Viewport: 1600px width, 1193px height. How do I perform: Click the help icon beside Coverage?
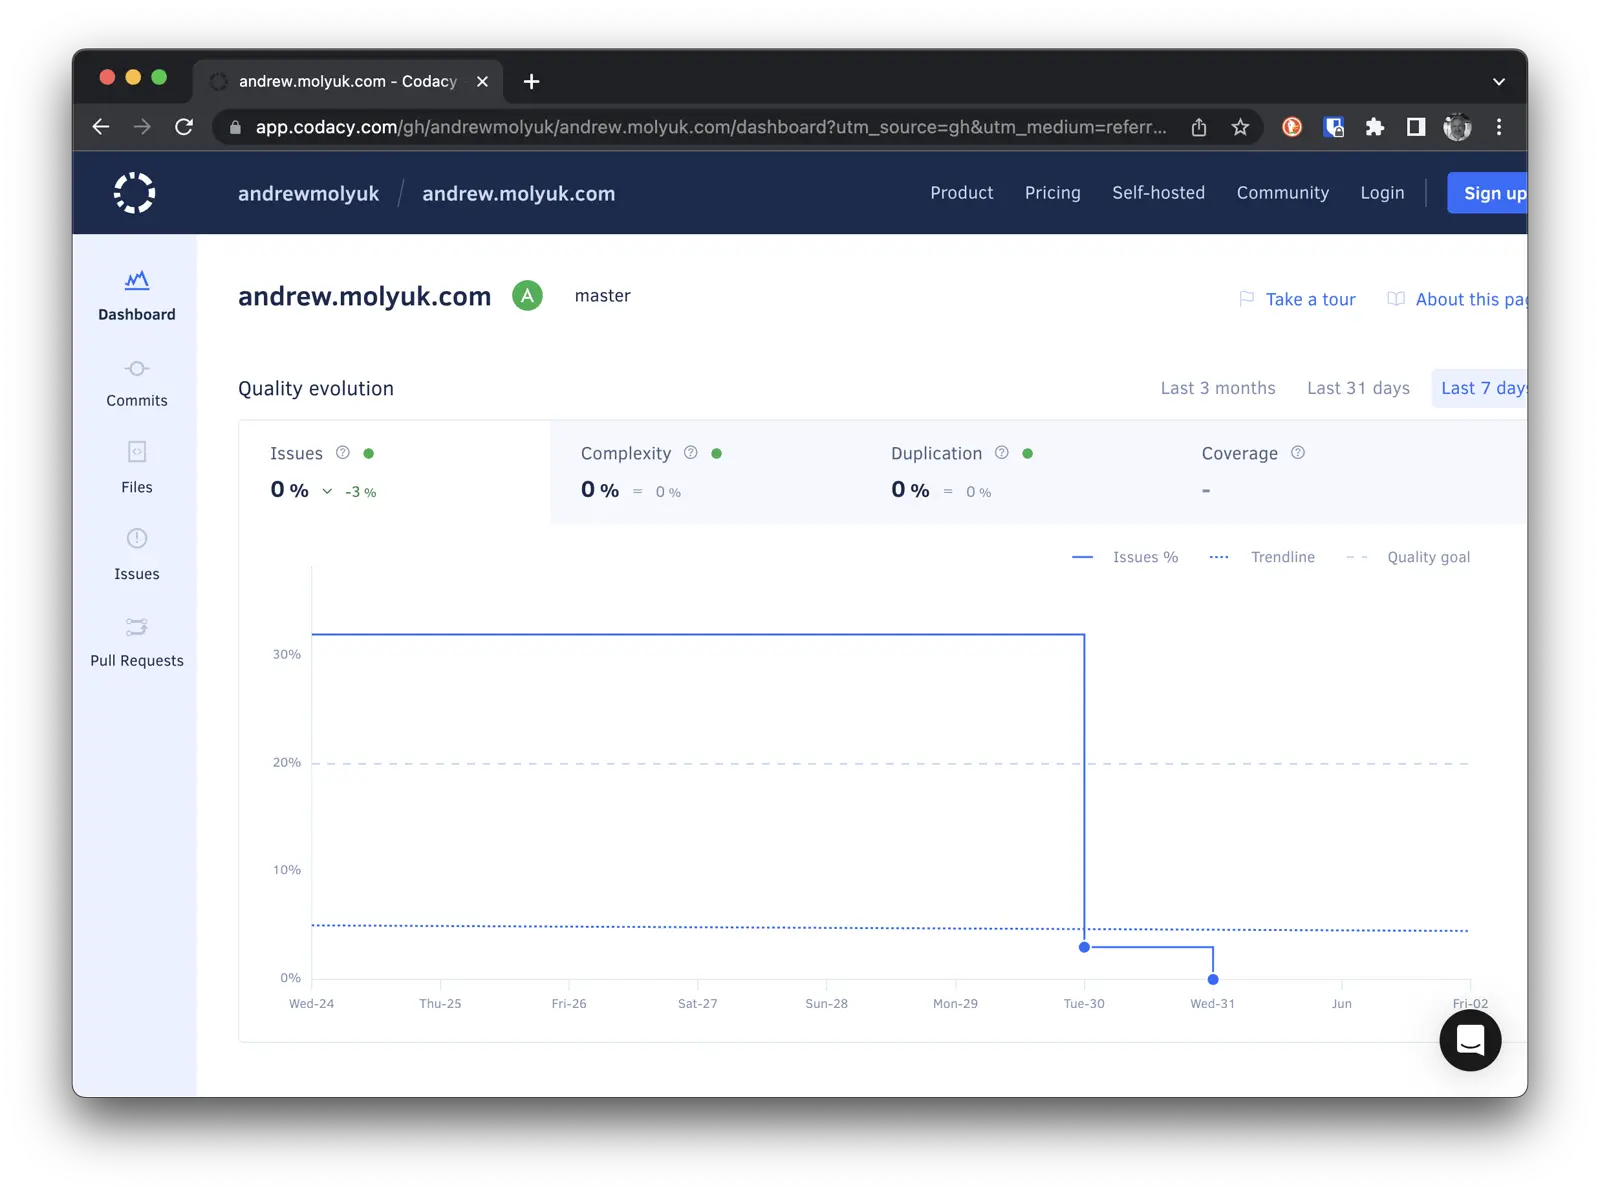pos(1297,453)
